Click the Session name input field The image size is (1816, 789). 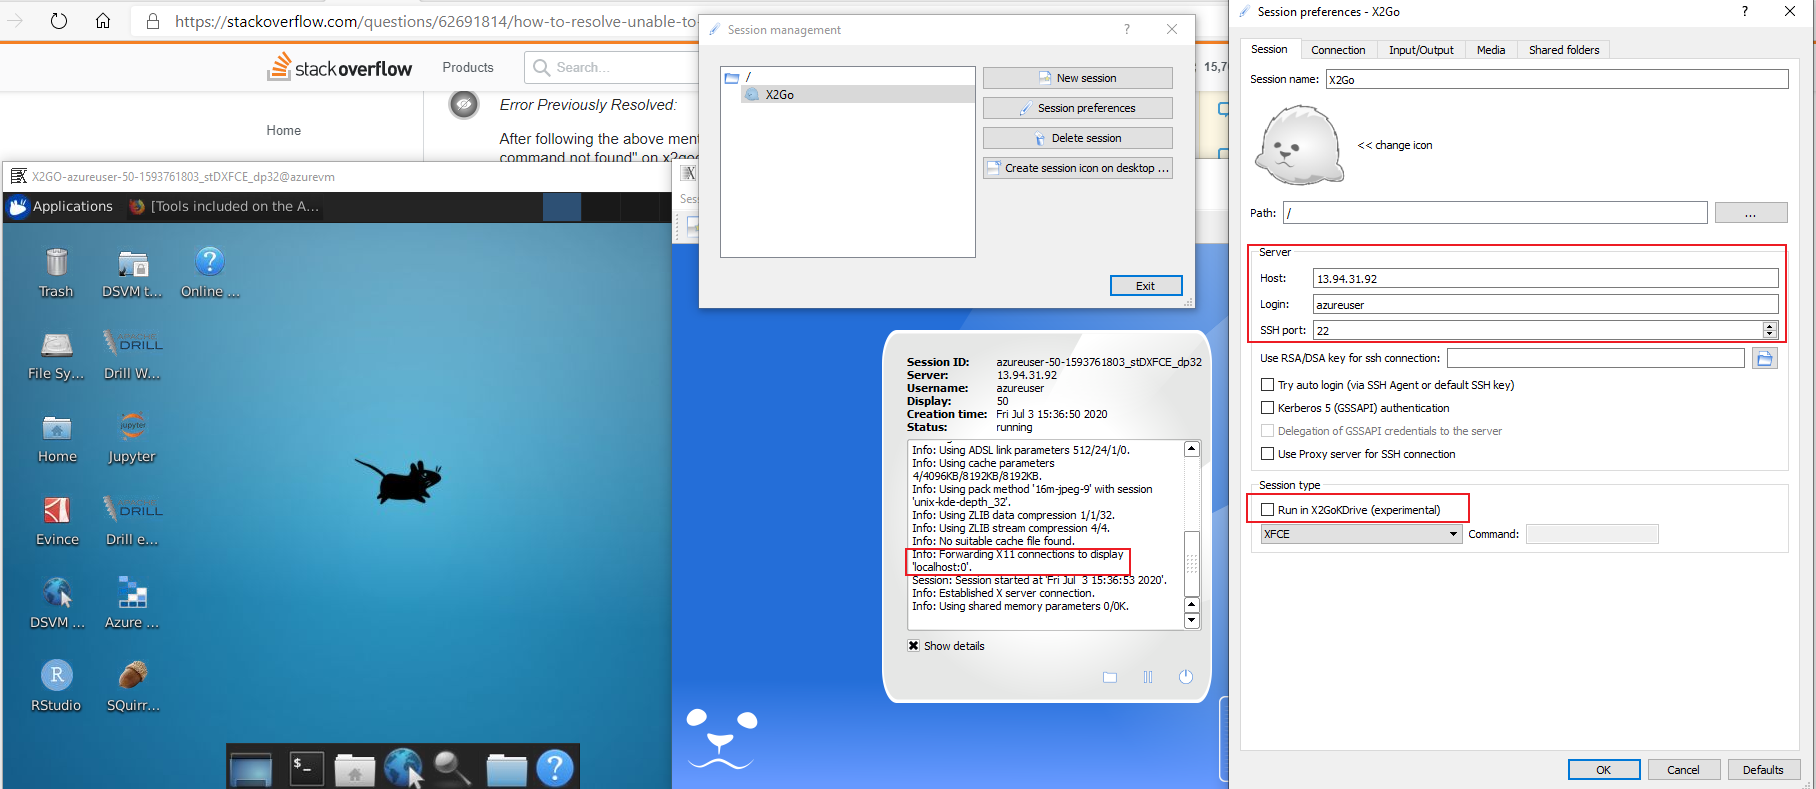tap(1557, 79)
